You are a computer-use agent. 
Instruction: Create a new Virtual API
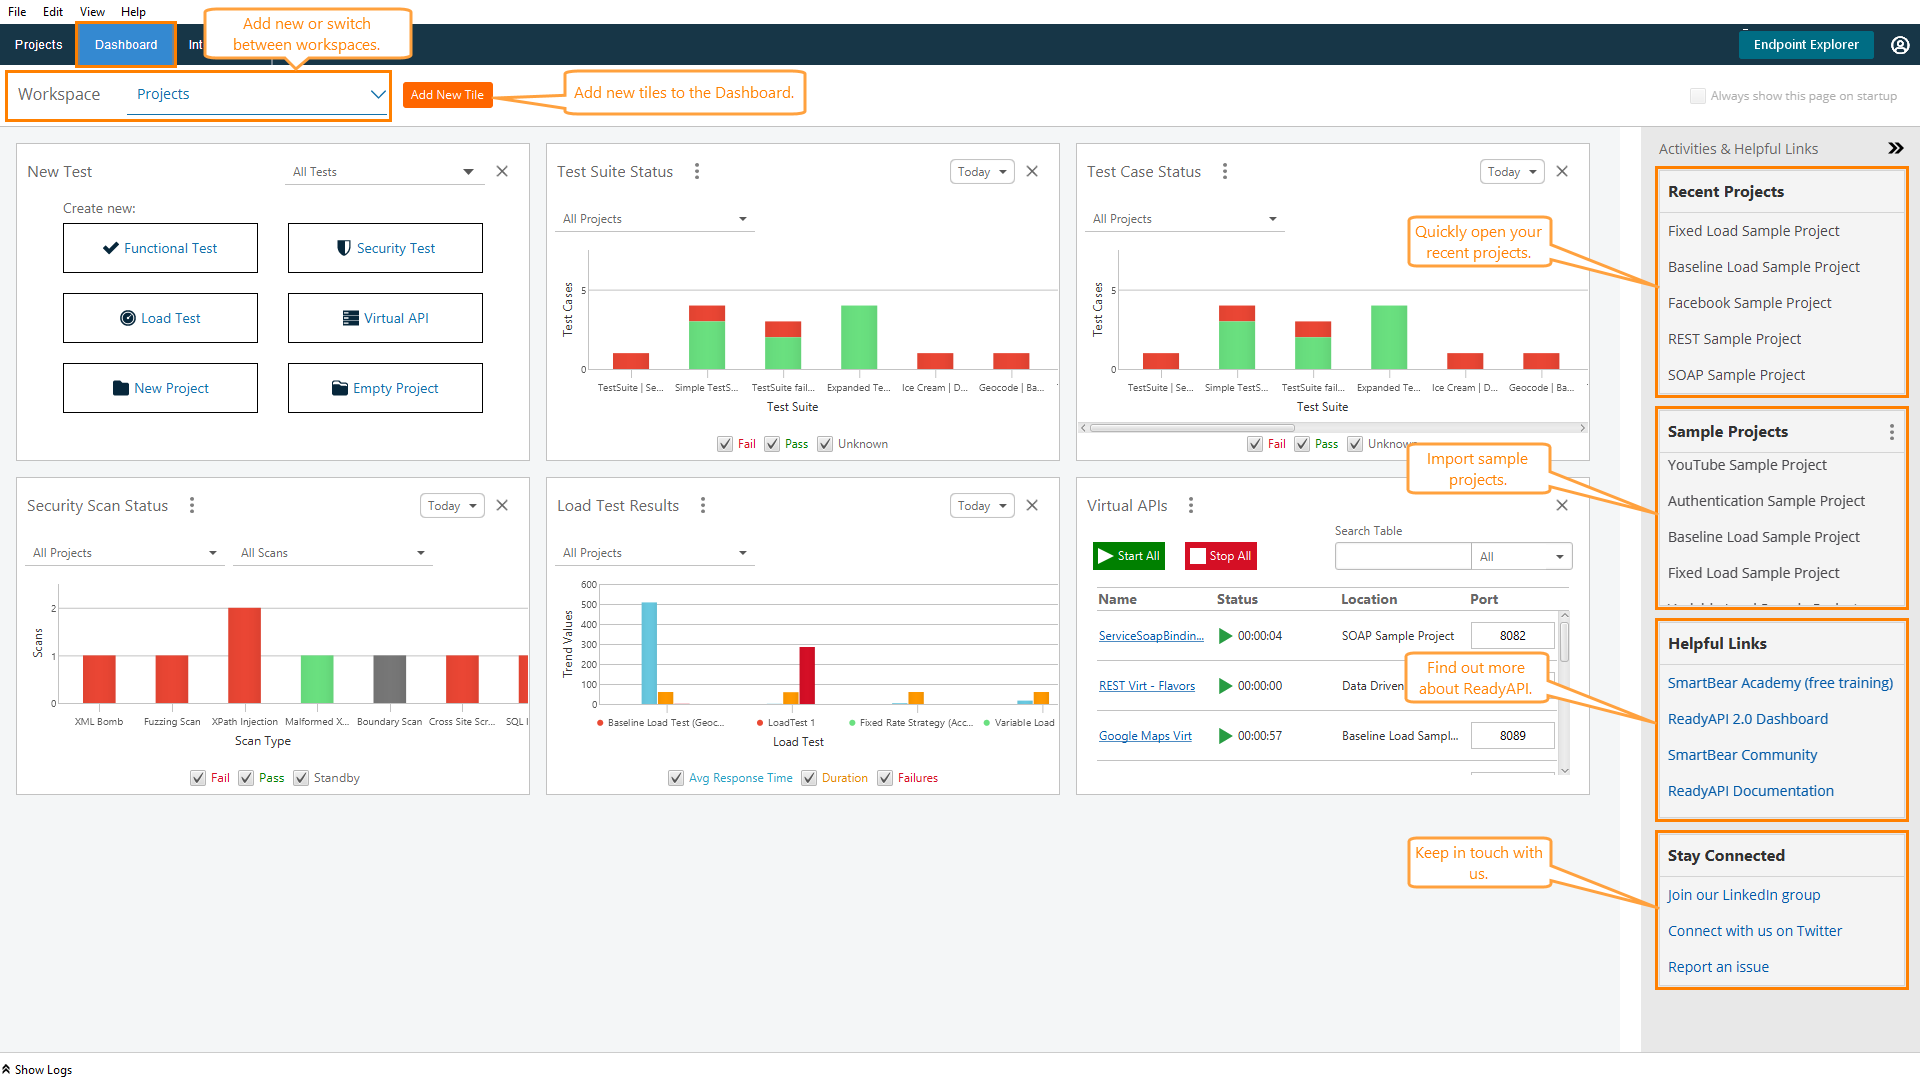click(x=385, y=317)
